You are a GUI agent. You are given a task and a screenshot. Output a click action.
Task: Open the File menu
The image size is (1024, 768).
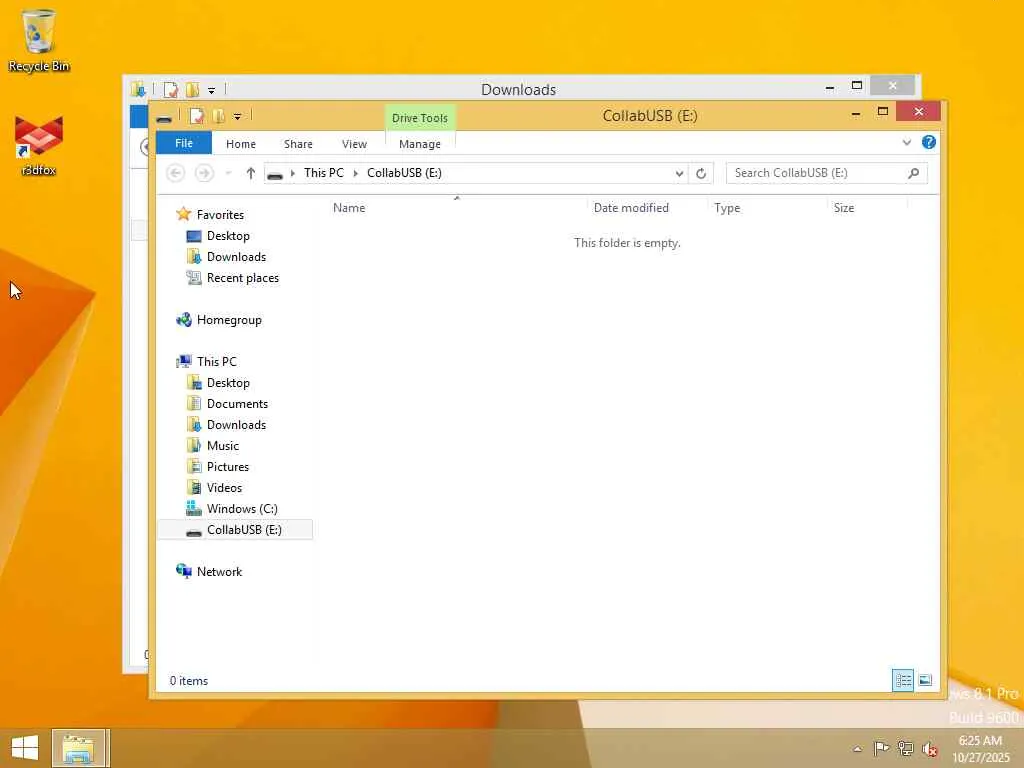coord(184,143)
